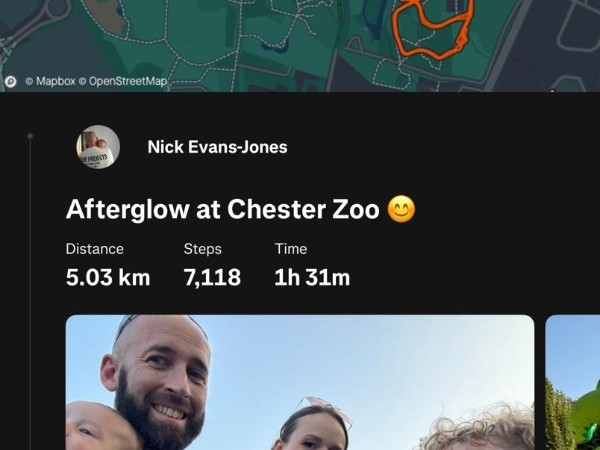Screen dimensions: 600x450
Task: Click the Distance stat label
Action: pyautogui.click(x=95, y=249)
